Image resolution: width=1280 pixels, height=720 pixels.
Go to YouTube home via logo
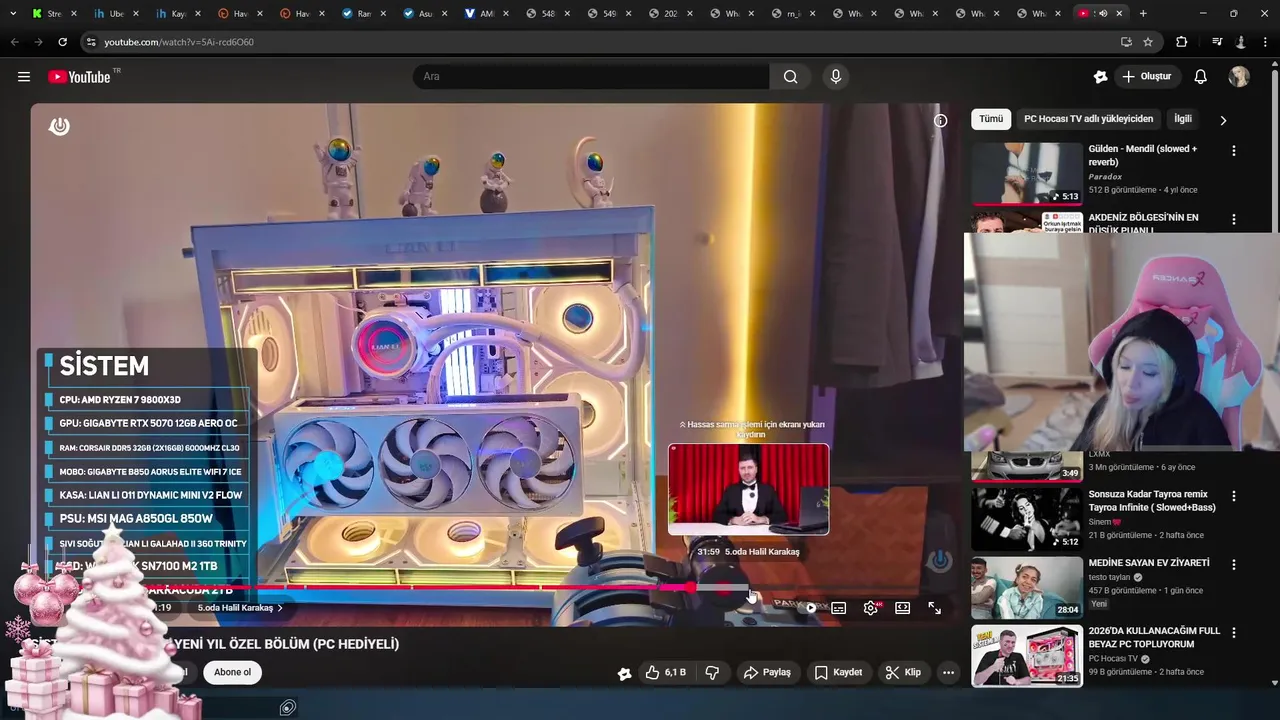pyautogui.click(x=79, y=77)
